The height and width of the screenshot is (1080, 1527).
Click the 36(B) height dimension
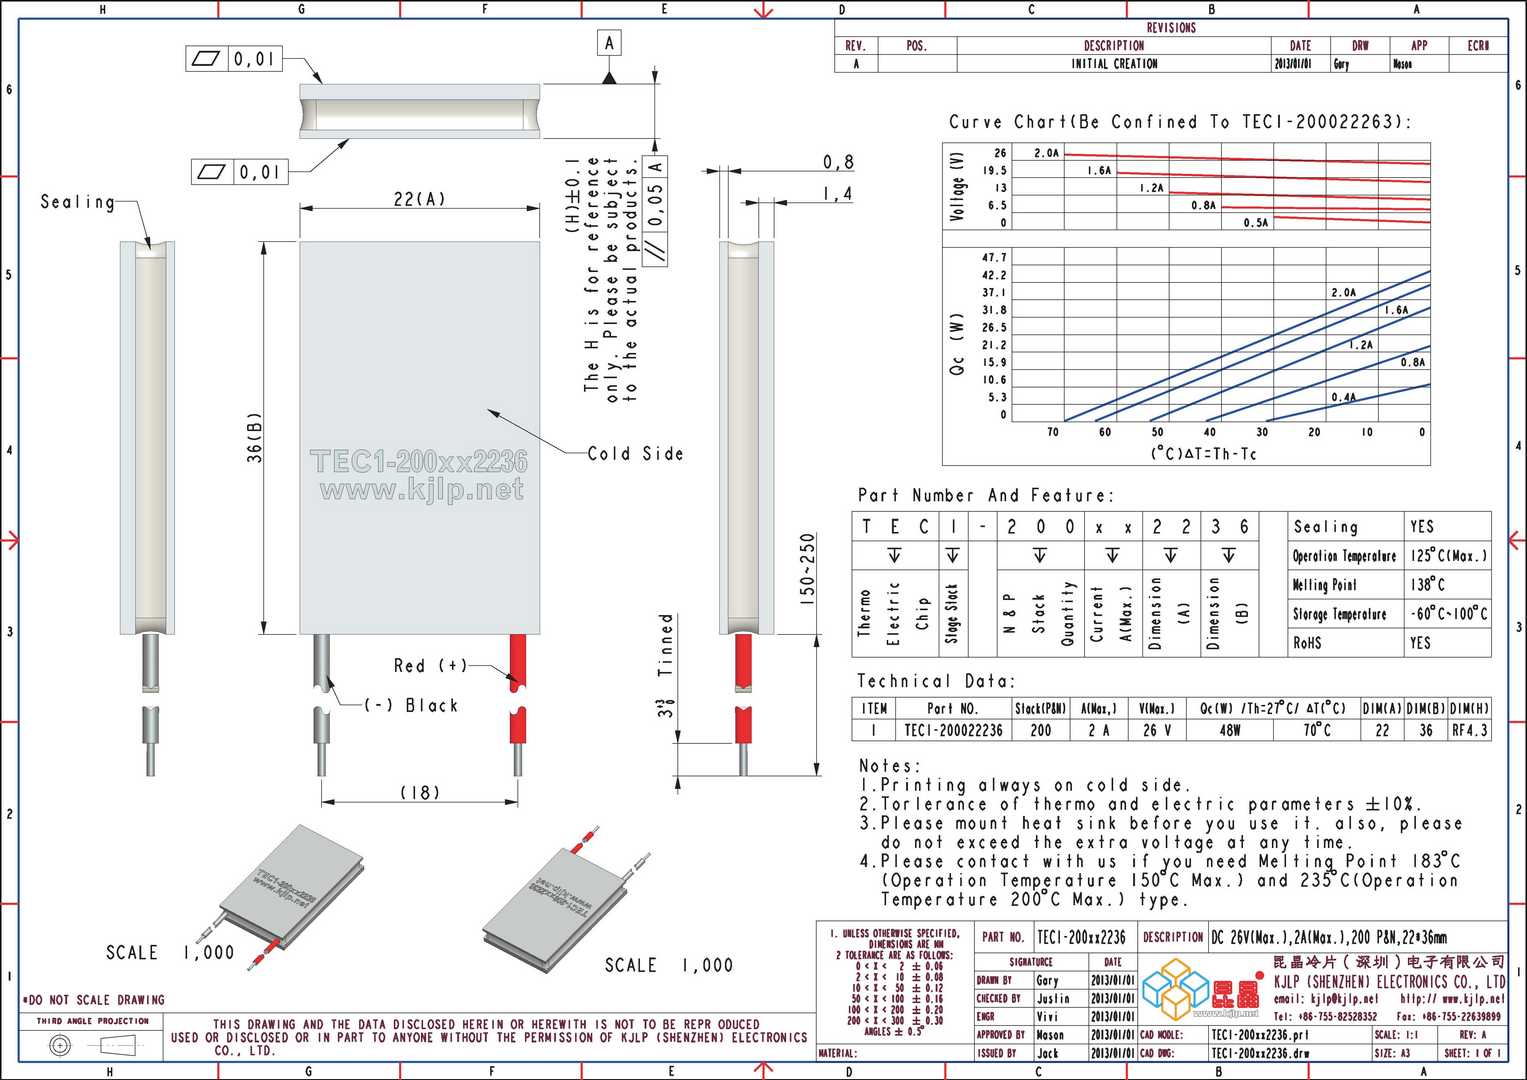(254, 436)
